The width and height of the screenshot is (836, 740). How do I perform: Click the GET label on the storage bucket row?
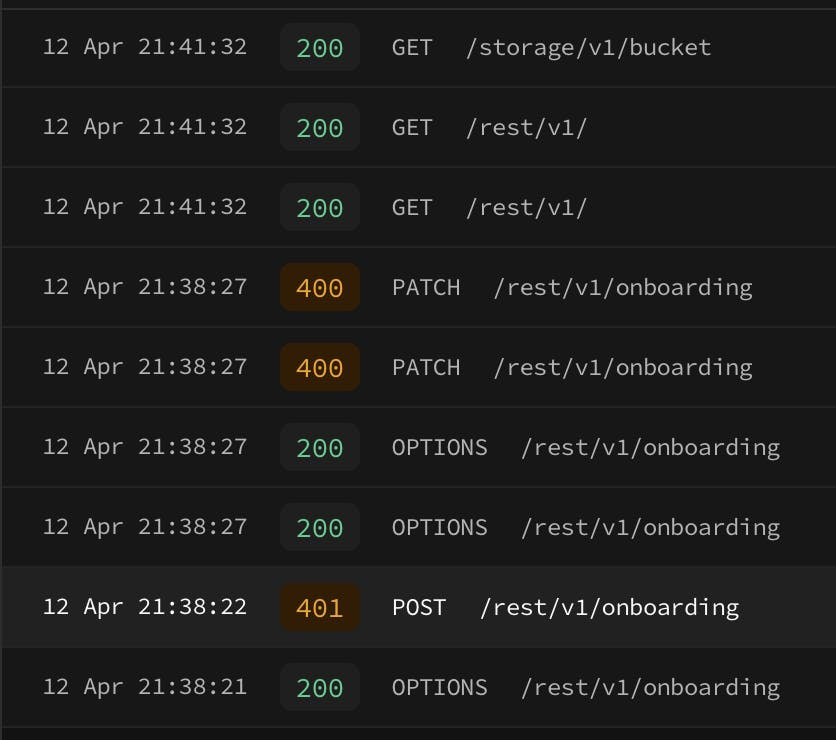(412, 47)
